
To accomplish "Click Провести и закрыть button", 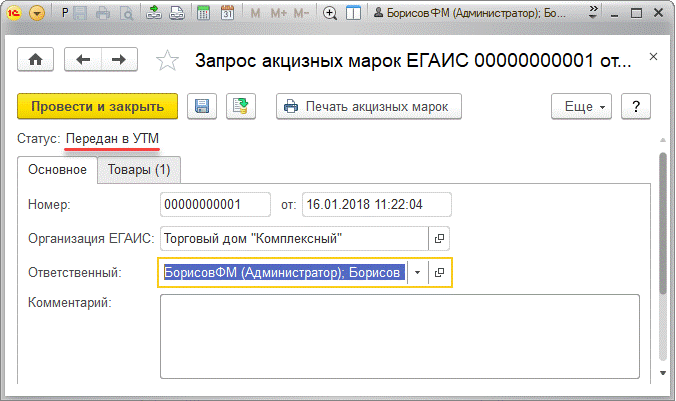I will 97,106.
